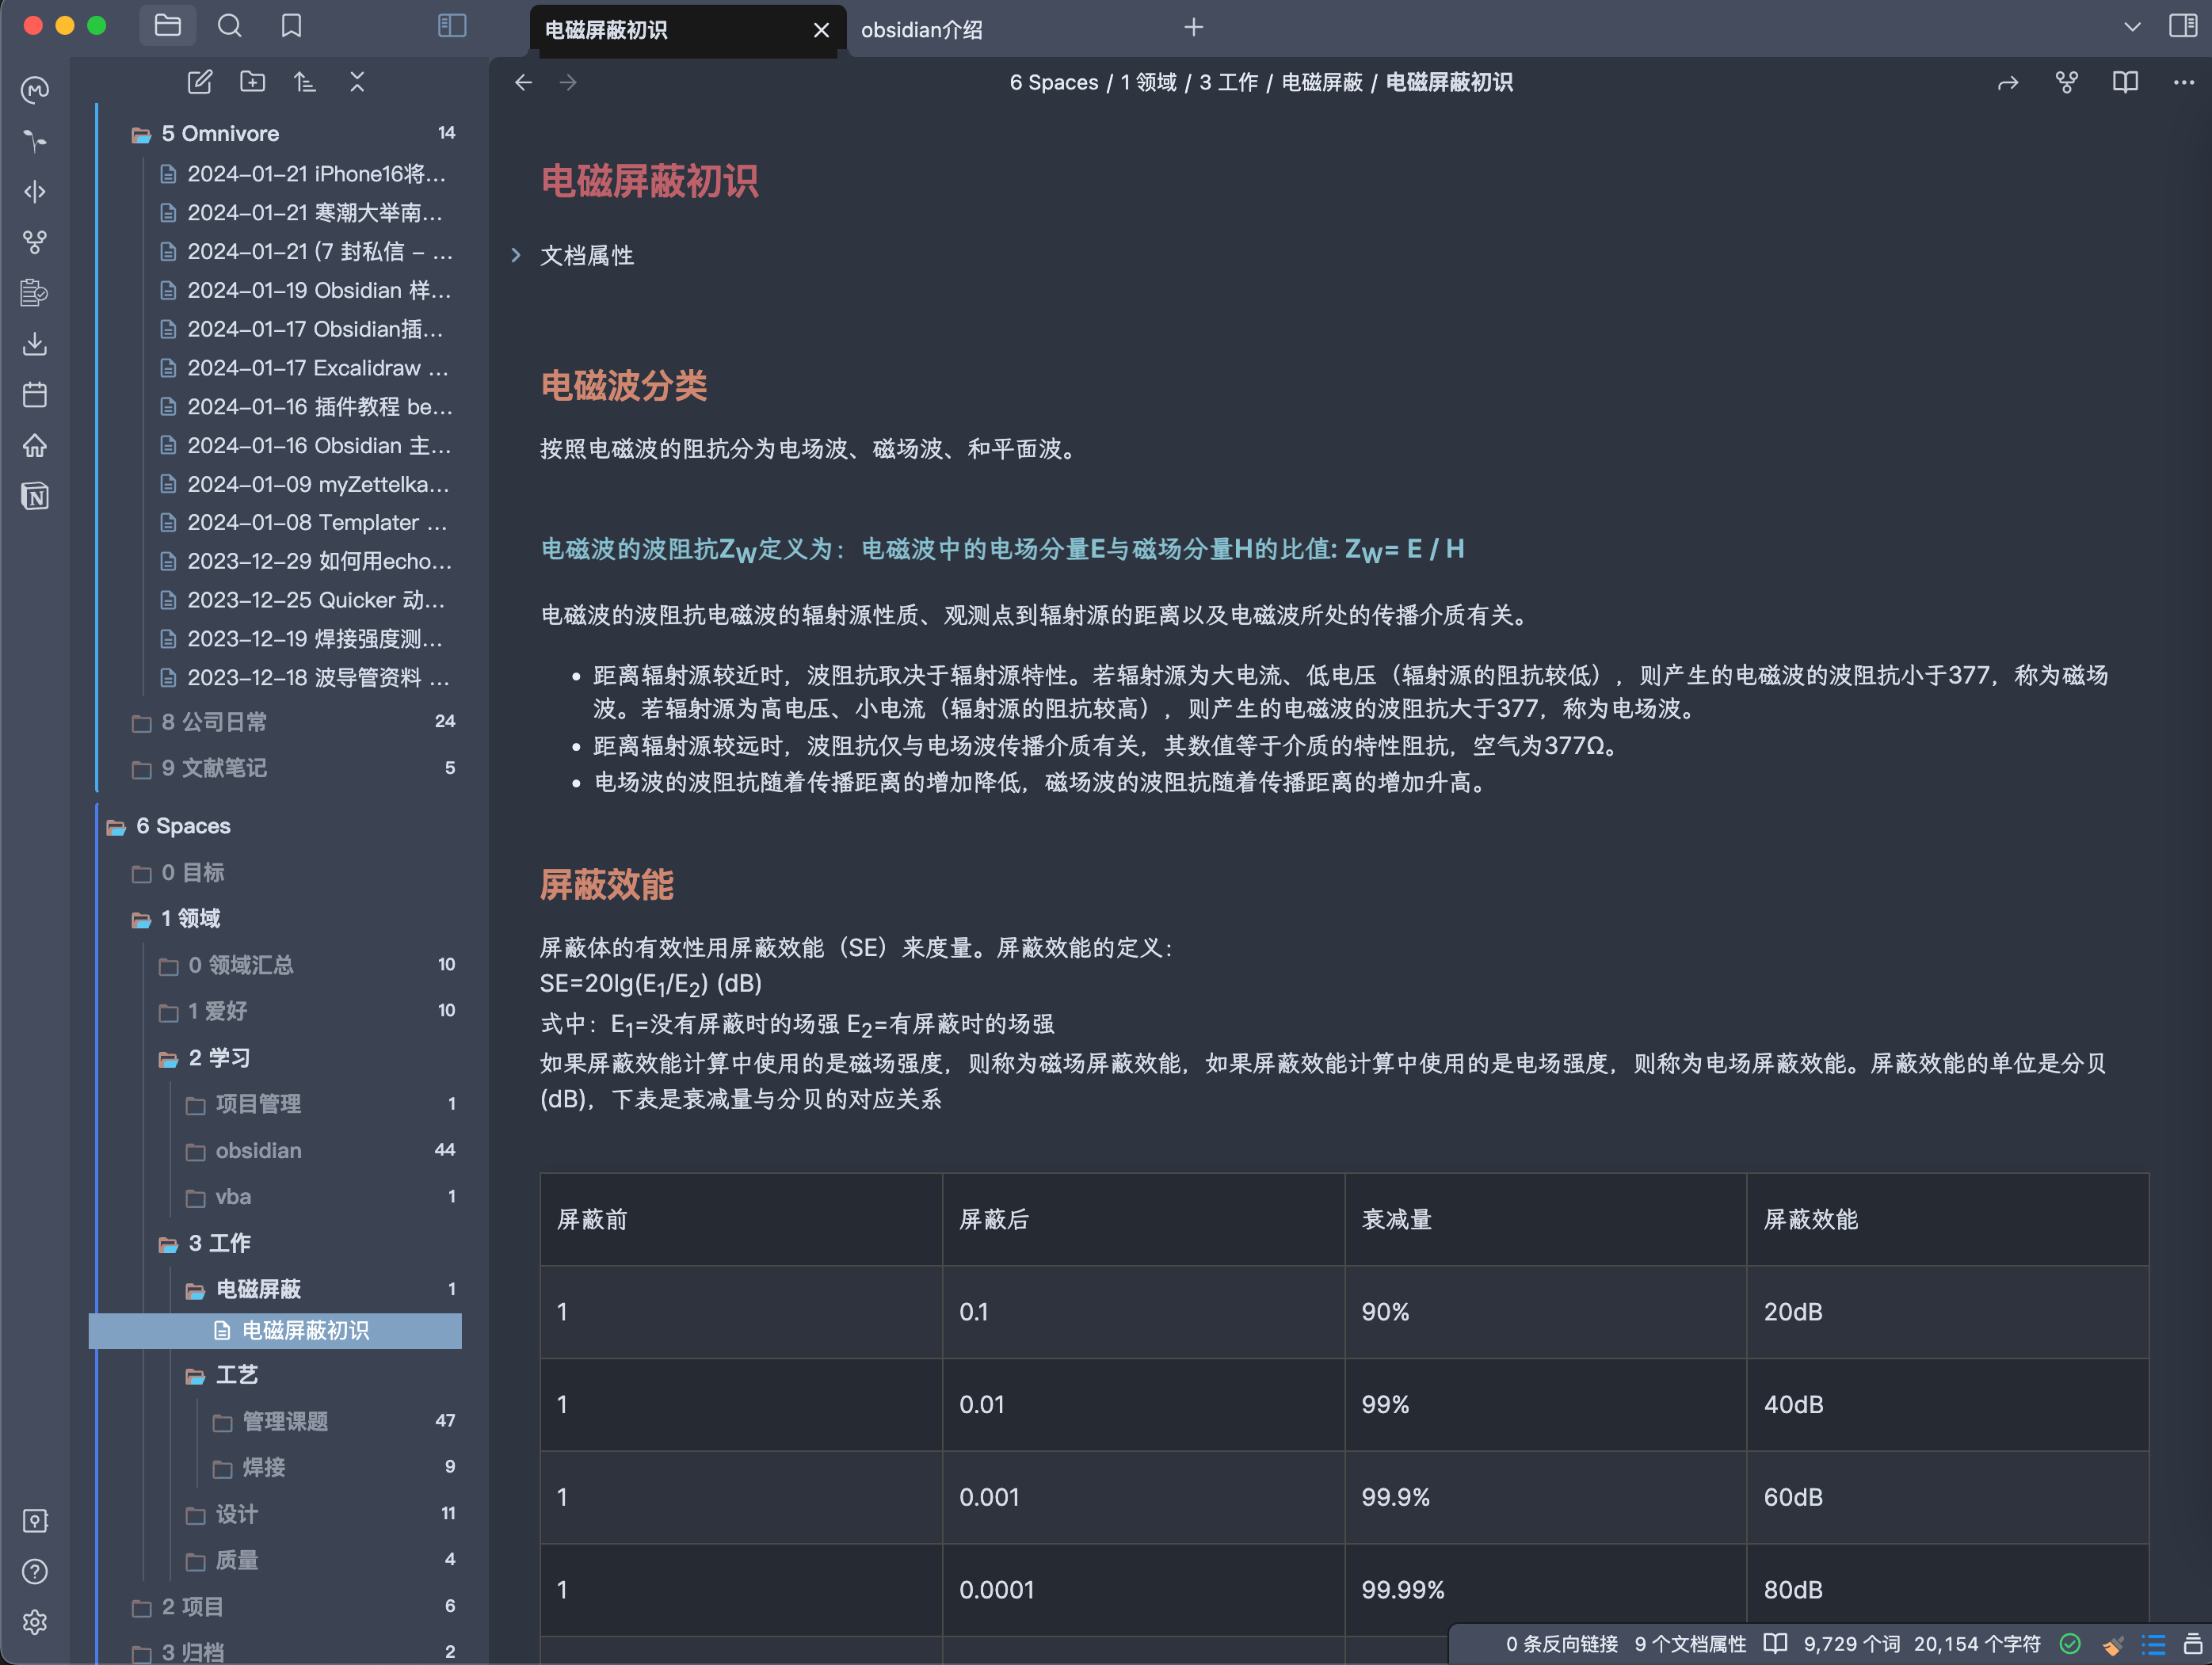
Task: Click breadcrumb 6 Spaces
Action: pyautogui.click(x=1053, y=83)
